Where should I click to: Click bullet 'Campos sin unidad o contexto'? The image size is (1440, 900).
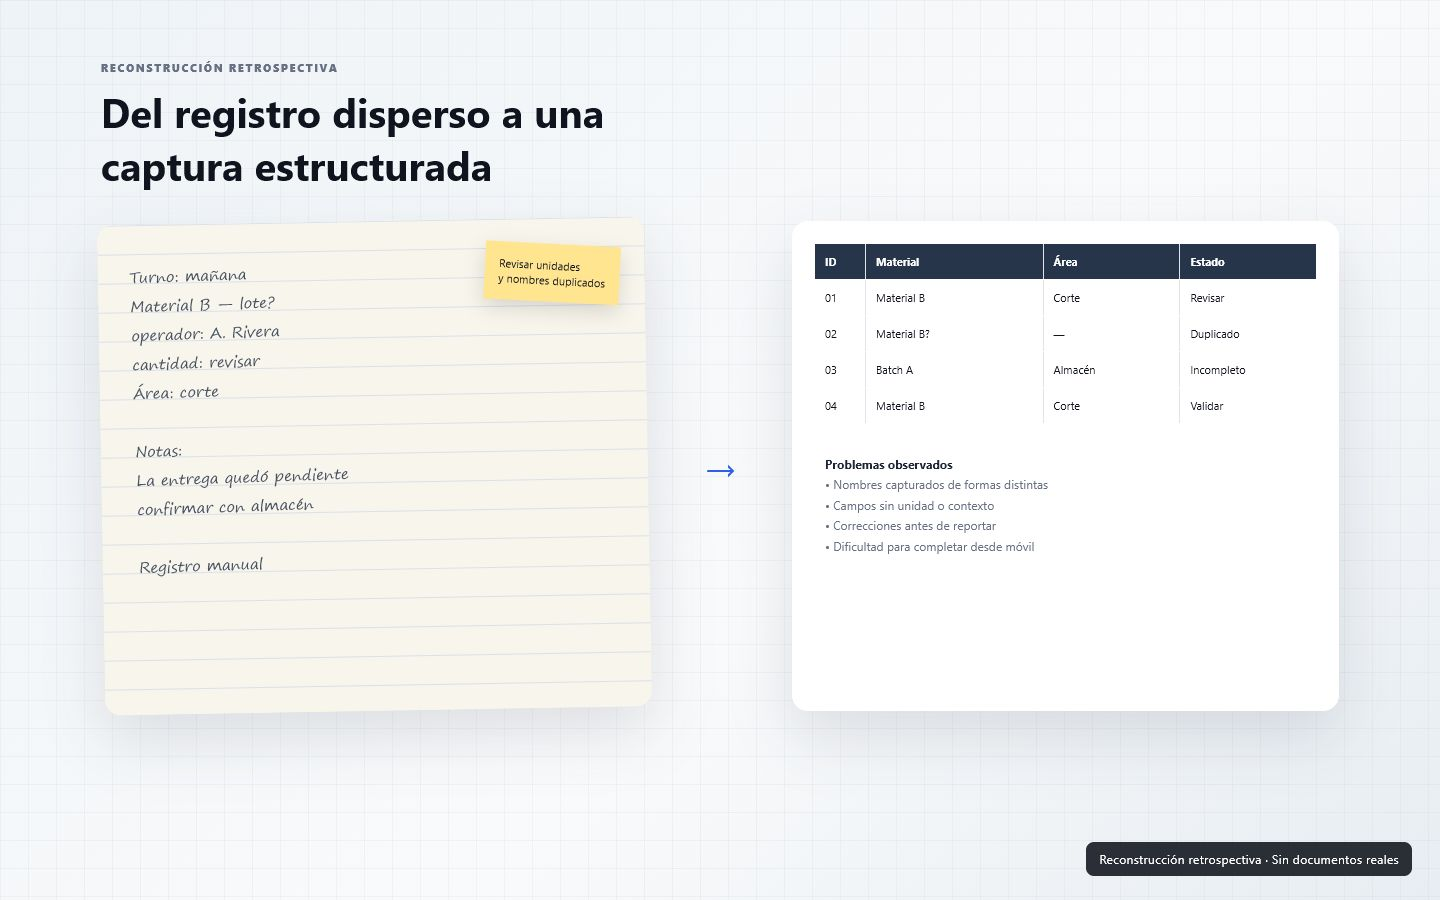point(910,506)
